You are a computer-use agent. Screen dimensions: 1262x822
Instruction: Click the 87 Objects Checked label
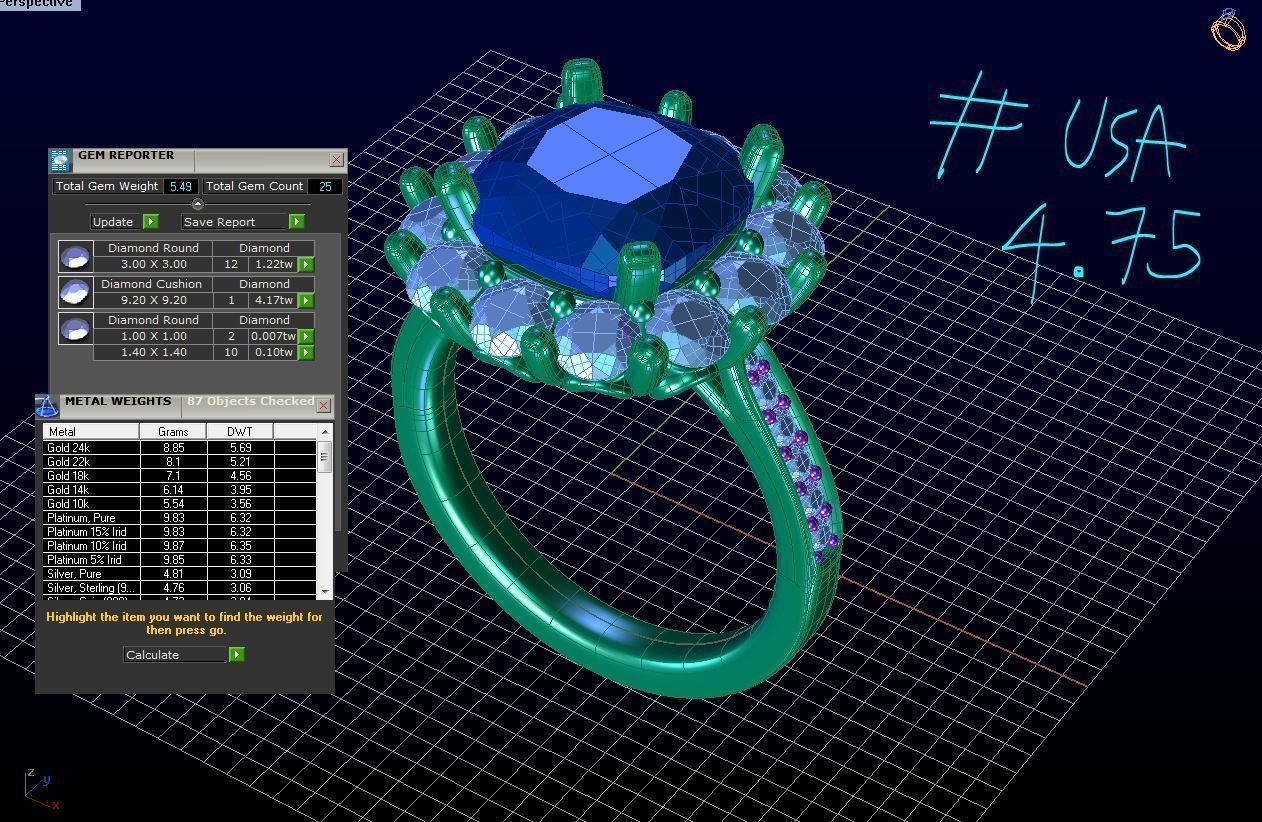point(250,401)
